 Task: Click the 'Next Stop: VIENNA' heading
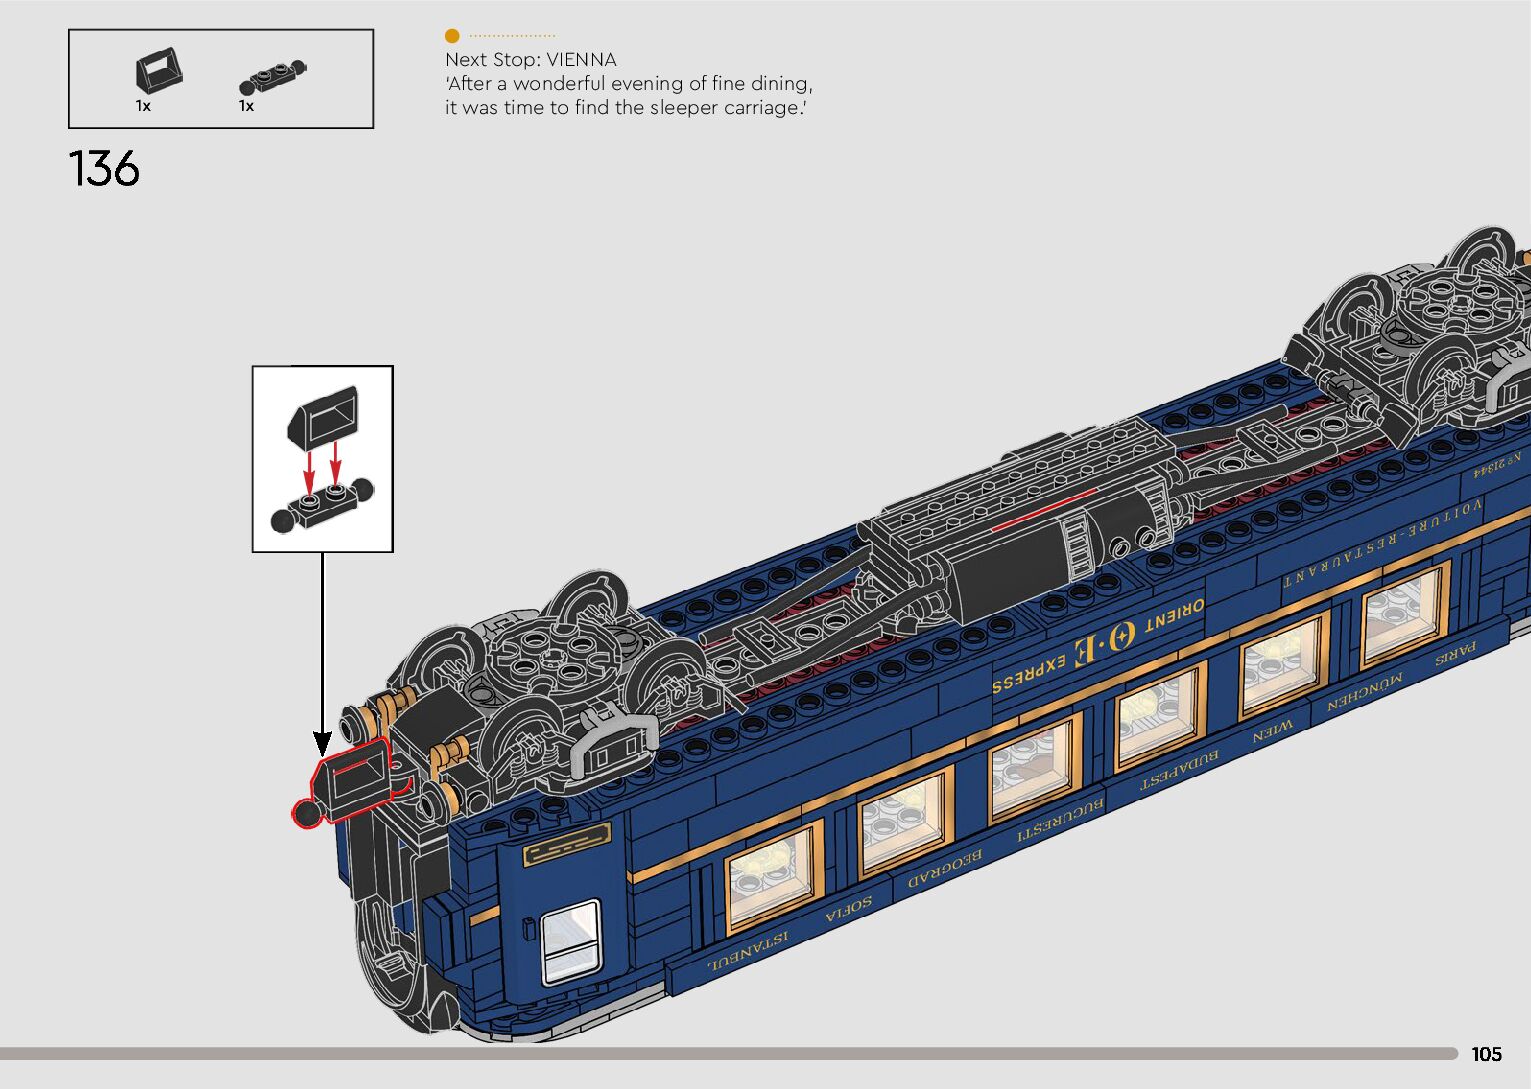(x=530, y=60)
